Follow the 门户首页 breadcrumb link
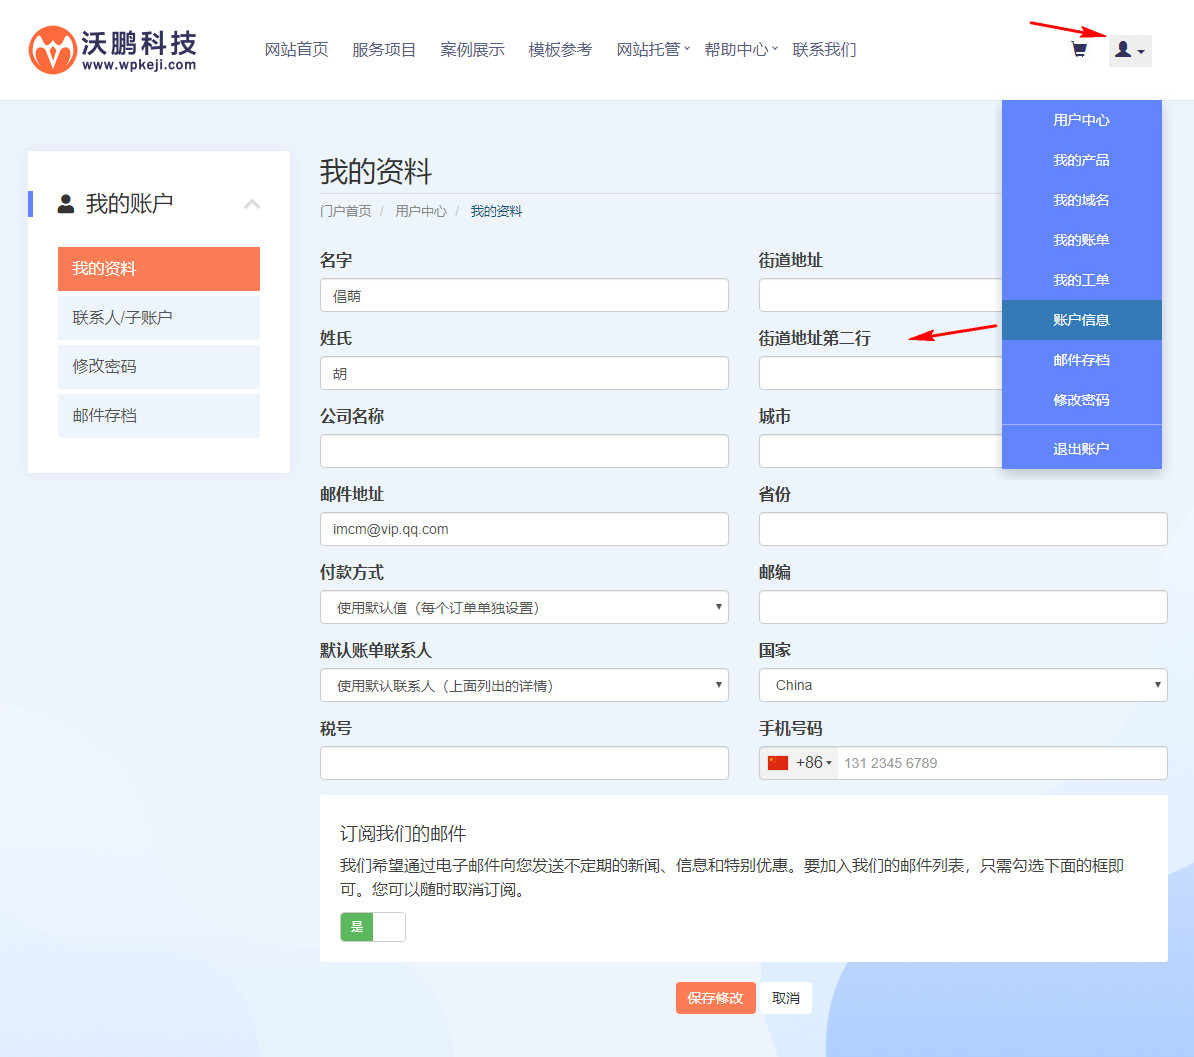 click(x=346, y=211)
